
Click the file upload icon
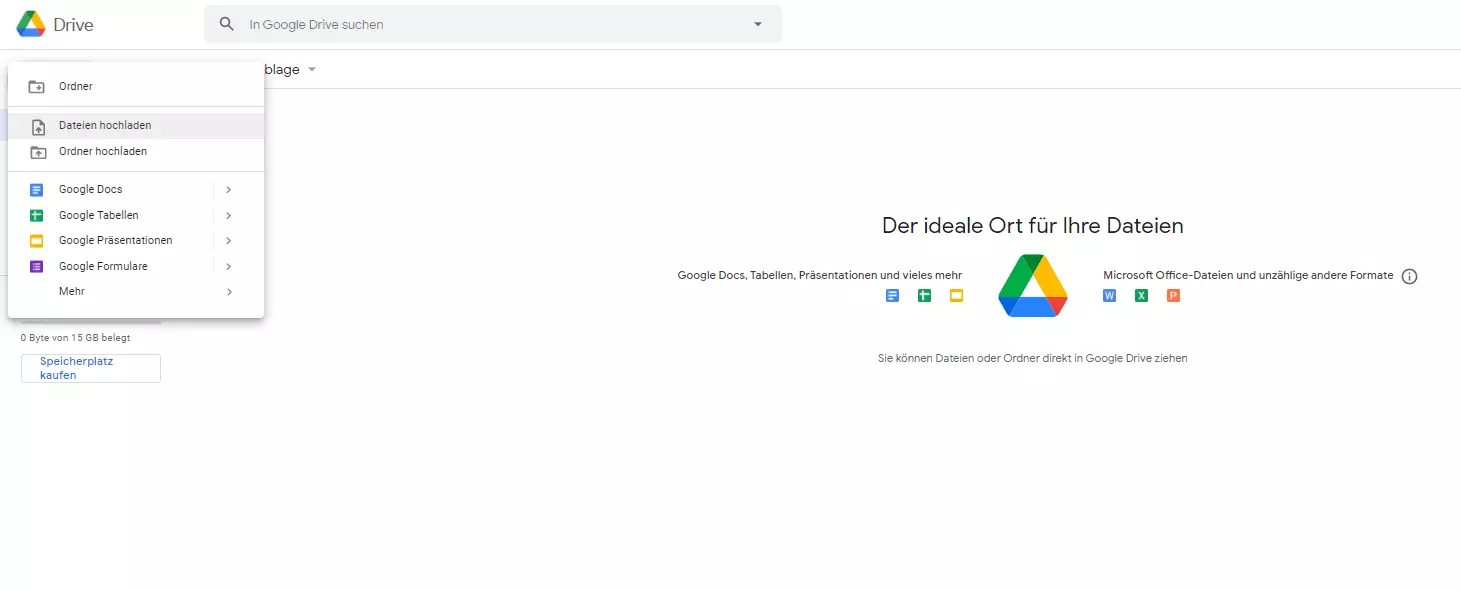tap(37, 127)
